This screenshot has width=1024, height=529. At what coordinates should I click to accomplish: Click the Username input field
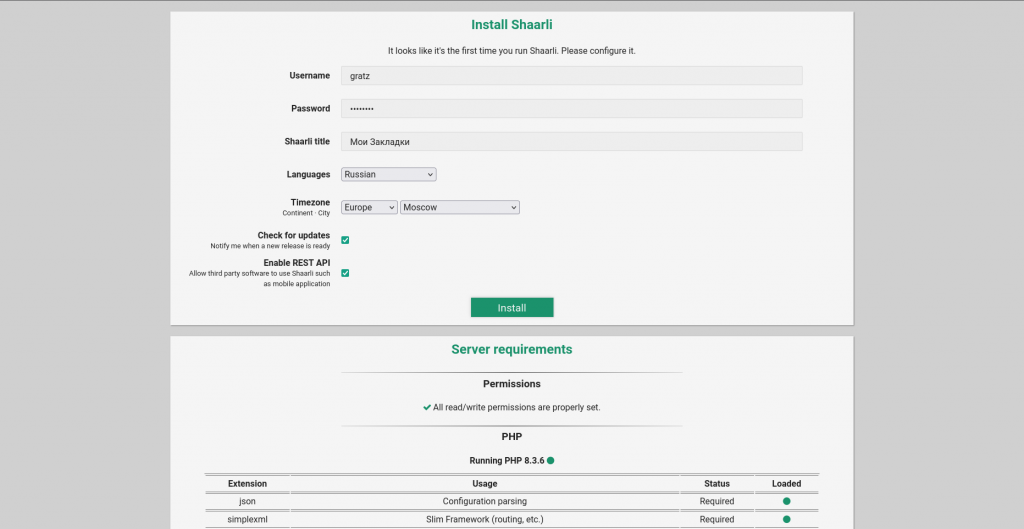571,76
